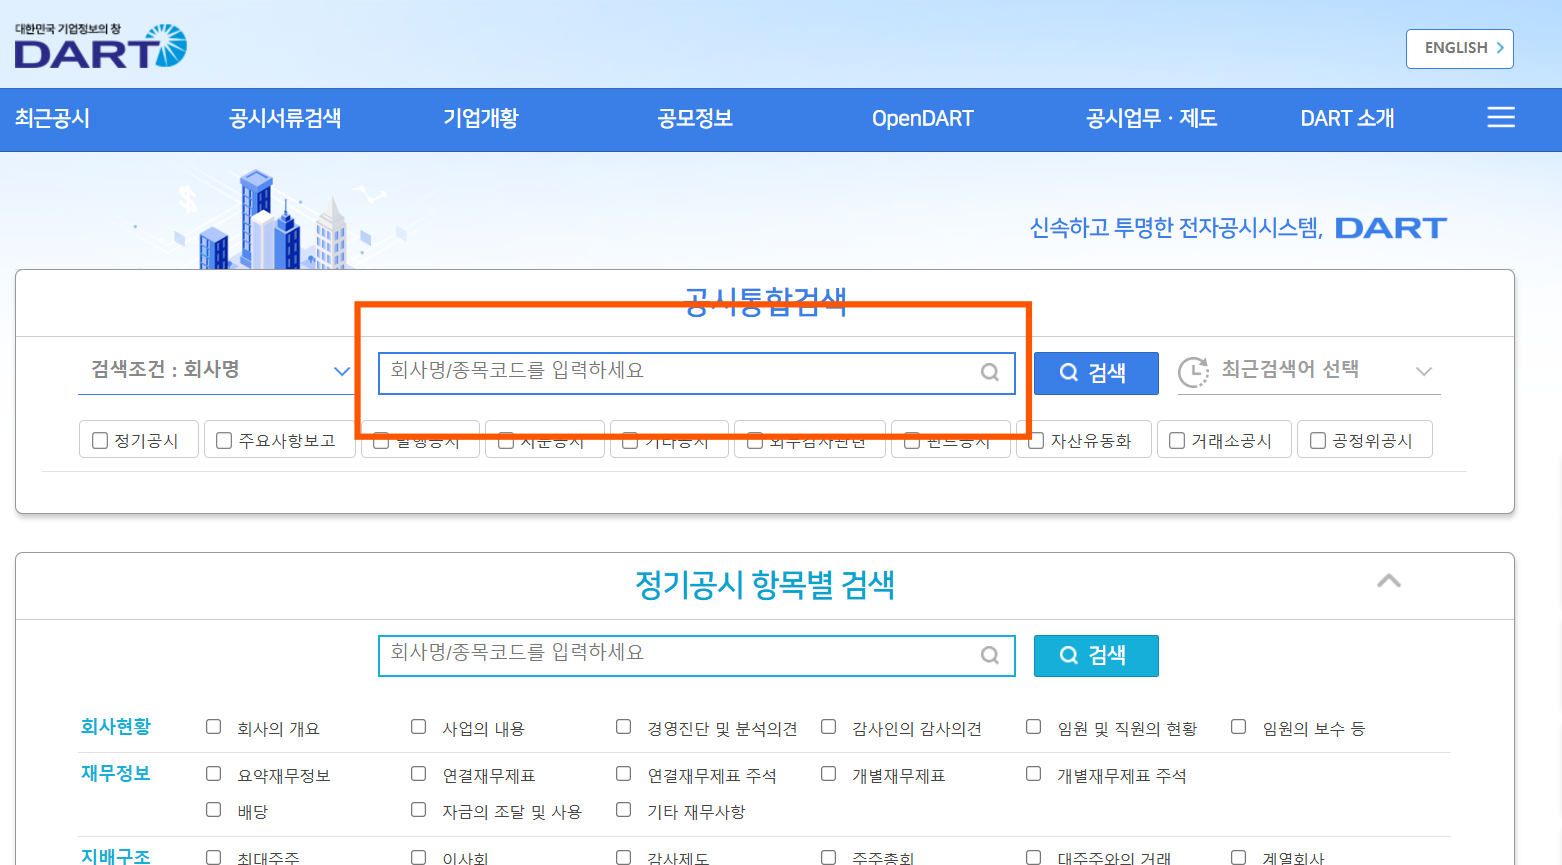Check the 감사인의 감사의견 checkbox
1562x865 pixels.
[829, 727]
